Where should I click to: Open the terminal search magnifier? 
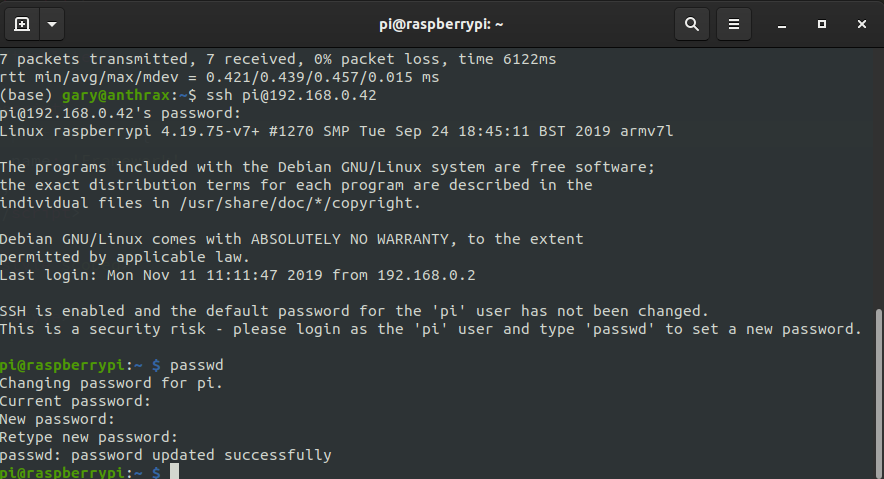click(x=692, y=24)
